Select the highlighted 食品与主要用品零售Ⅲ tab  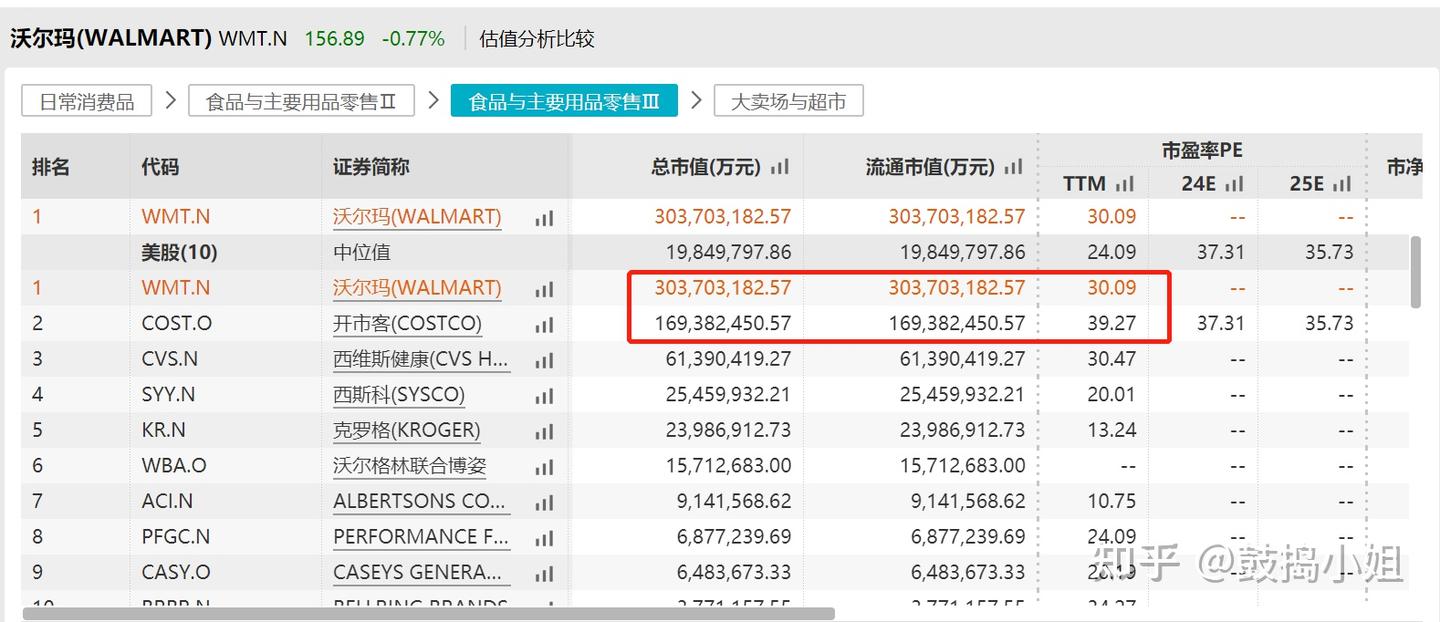(x=564, y=101)
